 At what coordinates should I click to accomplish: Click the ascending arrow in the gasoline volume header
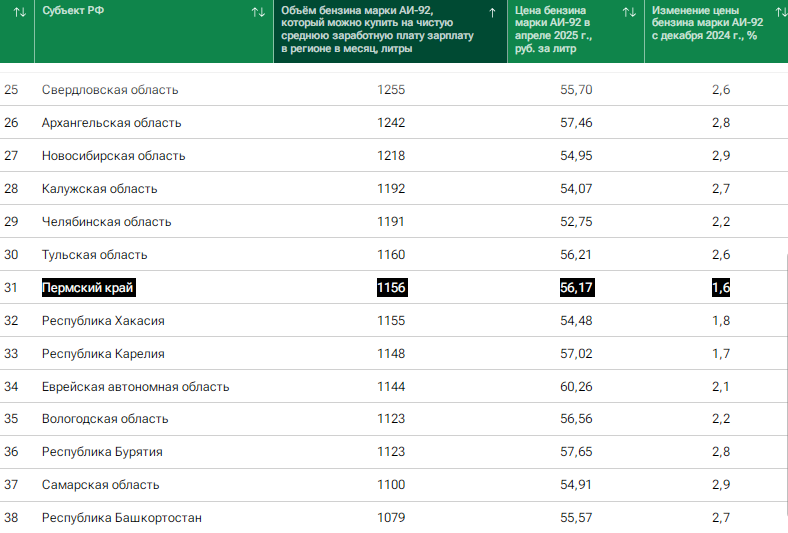point(492,12)
